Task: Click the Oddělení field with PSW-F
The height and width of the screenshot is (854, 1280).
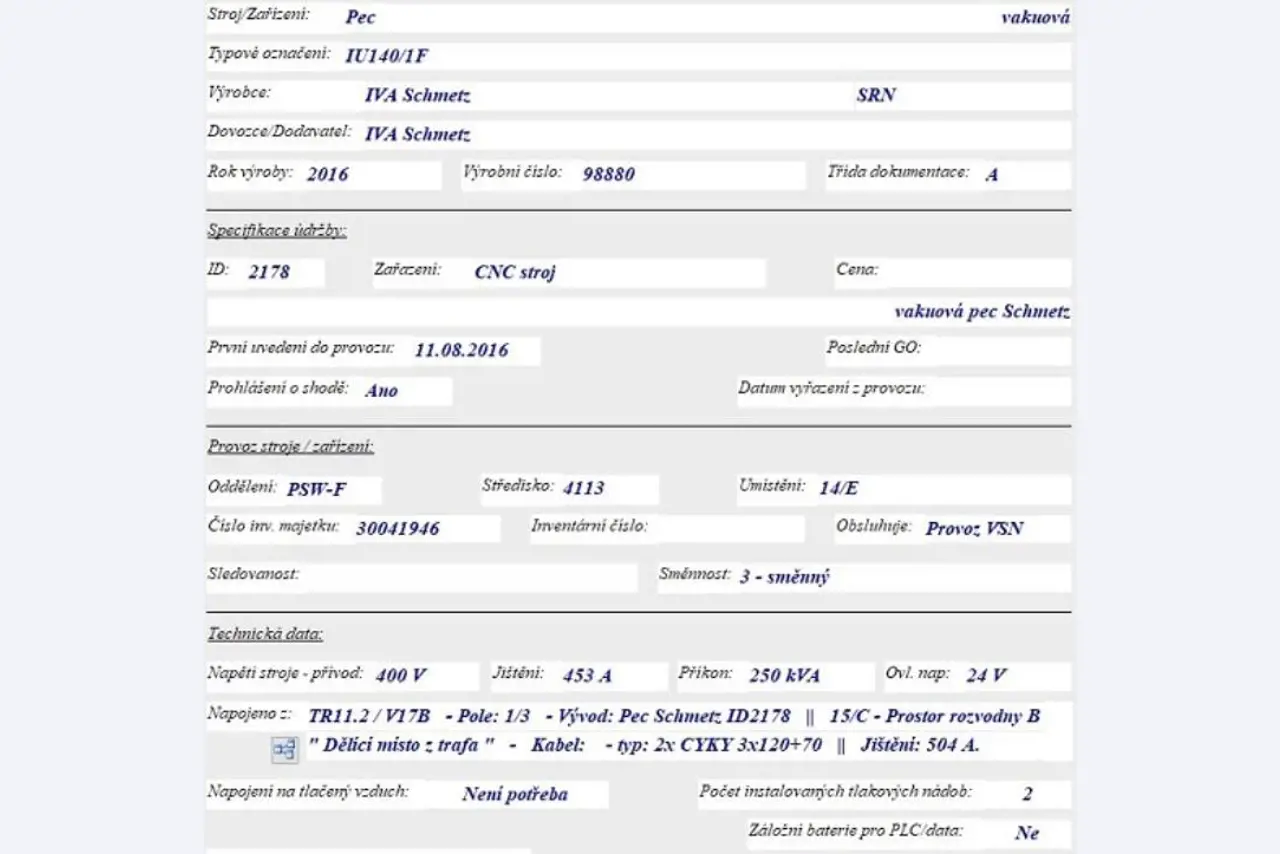Action: point(331,490)
